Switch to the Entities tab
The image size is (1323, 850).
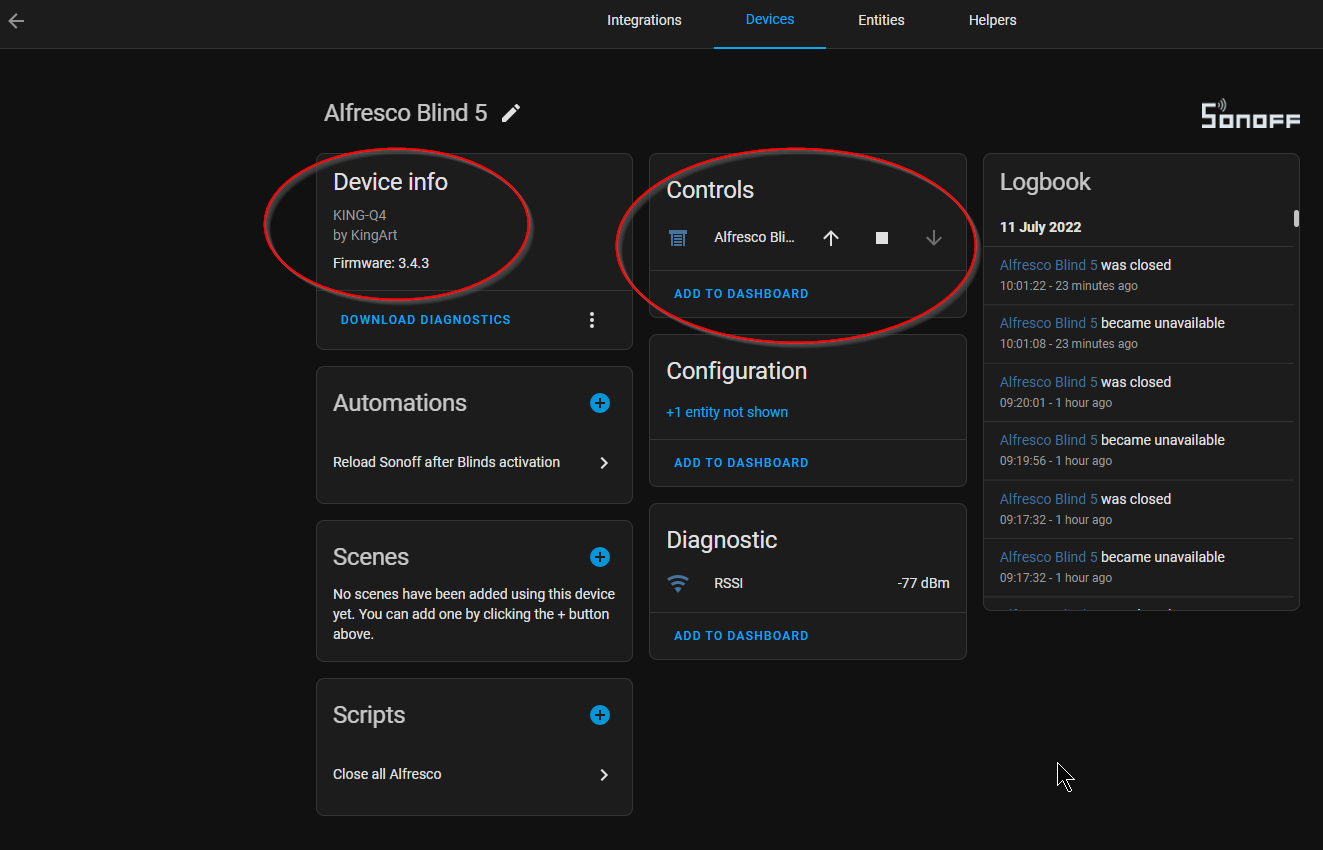pyautogui.click(x=881, y=20)
